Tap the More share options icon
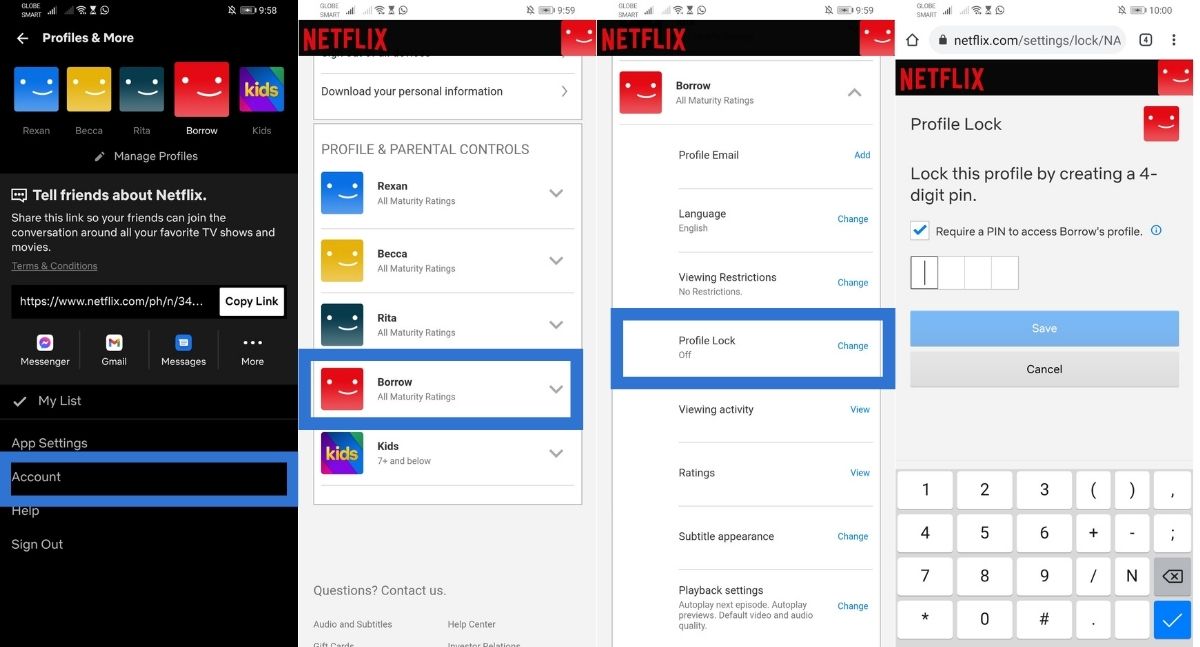The image size is (1200, 647). pos(252,343)
